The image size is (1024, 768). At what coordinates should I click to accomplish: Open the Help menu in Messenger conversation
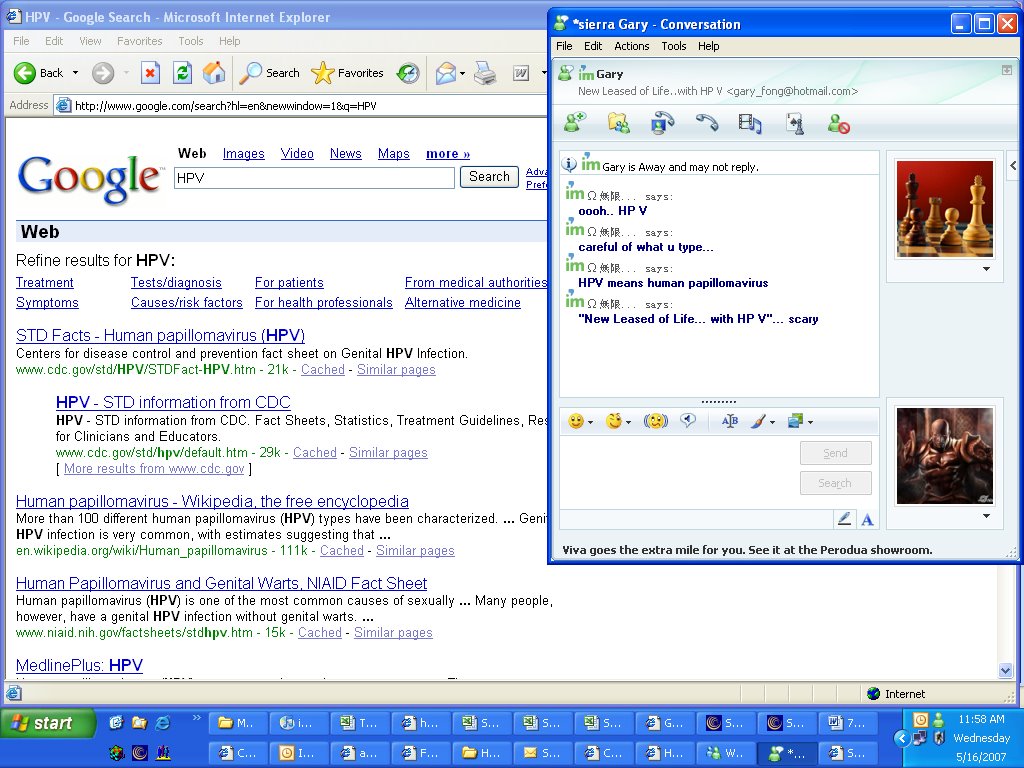(x=709, y=46)
